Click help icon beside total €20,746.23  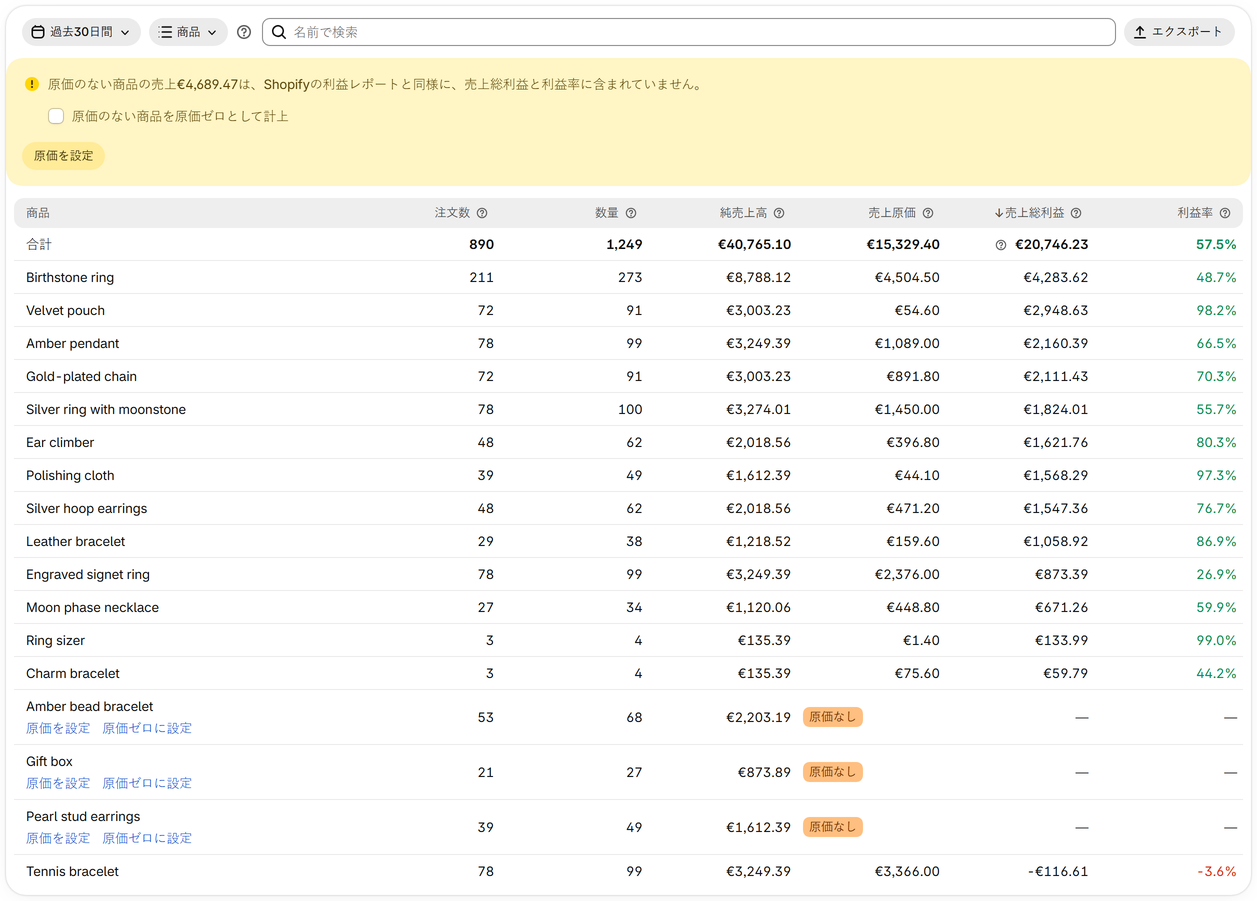1001,245
